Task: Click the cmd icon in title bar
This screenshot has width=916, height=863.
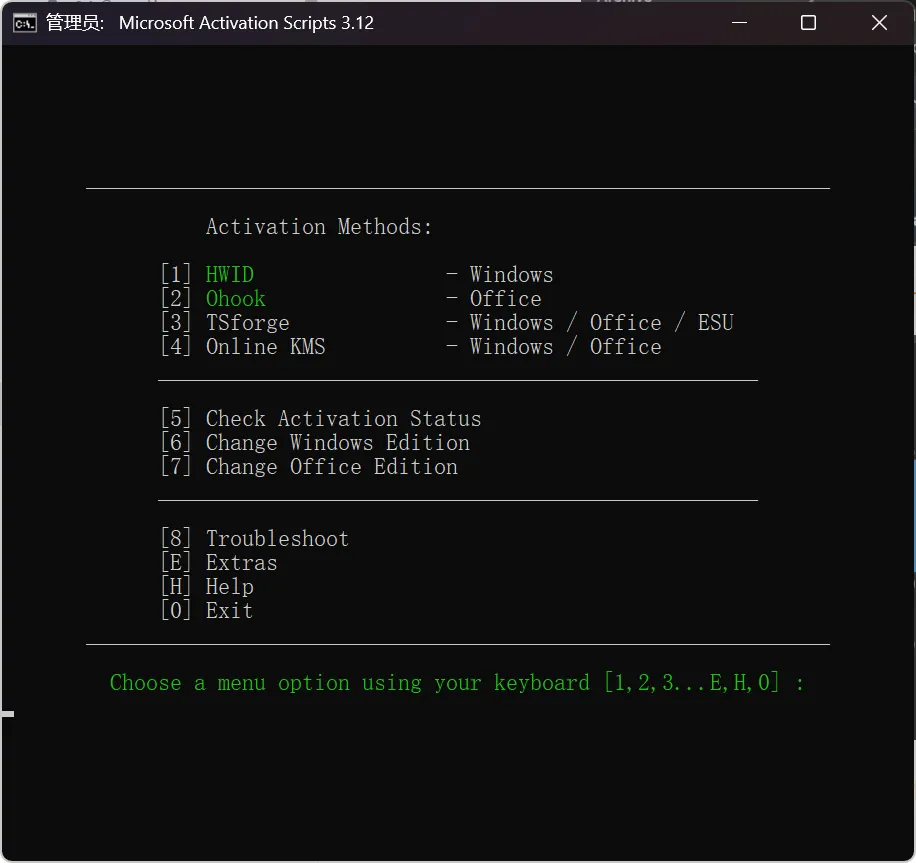Action: (25, 23)
